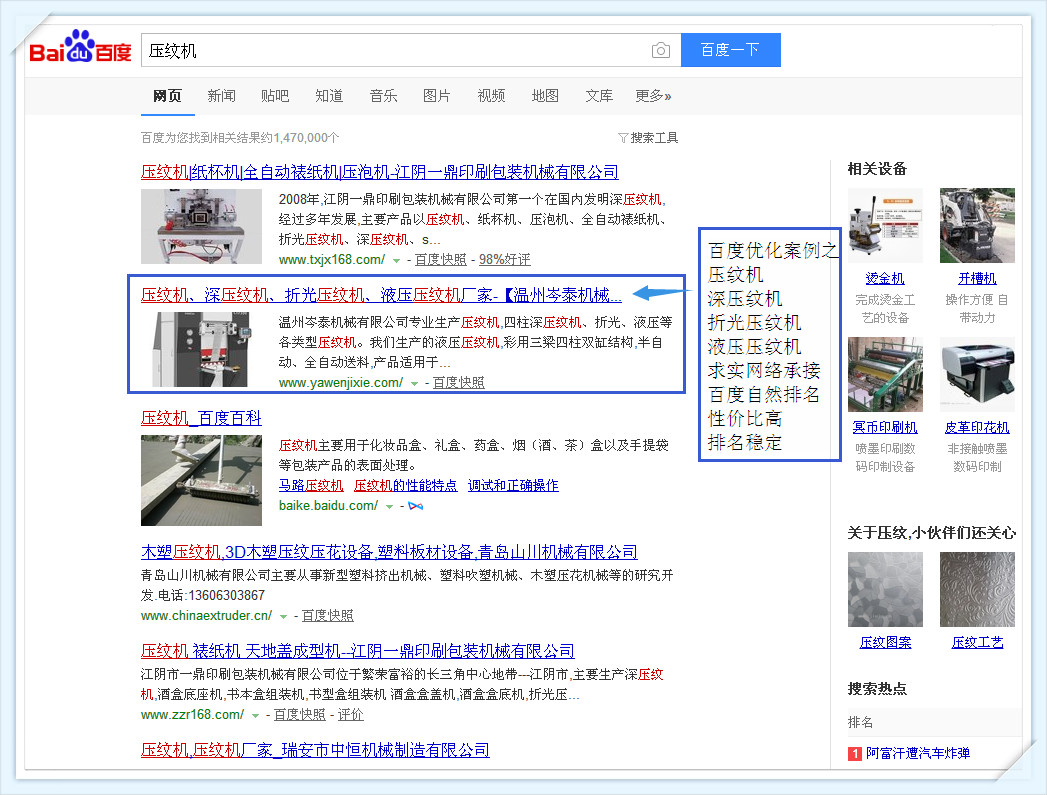Image resolution: width=1047 pixels, height=795 pixels.
Task: Open the 压纹图案 pattern thumbnail
Action: (x=885, y=590)
